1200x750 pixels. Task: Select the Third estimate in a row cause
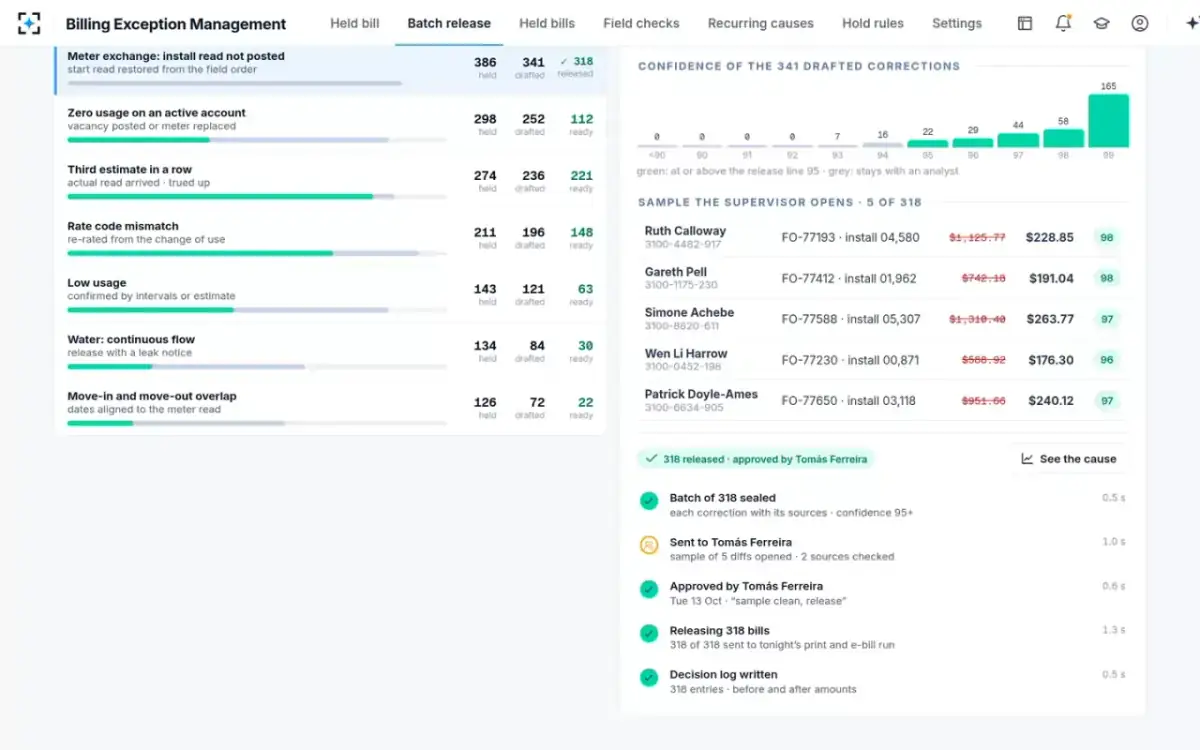330,182
